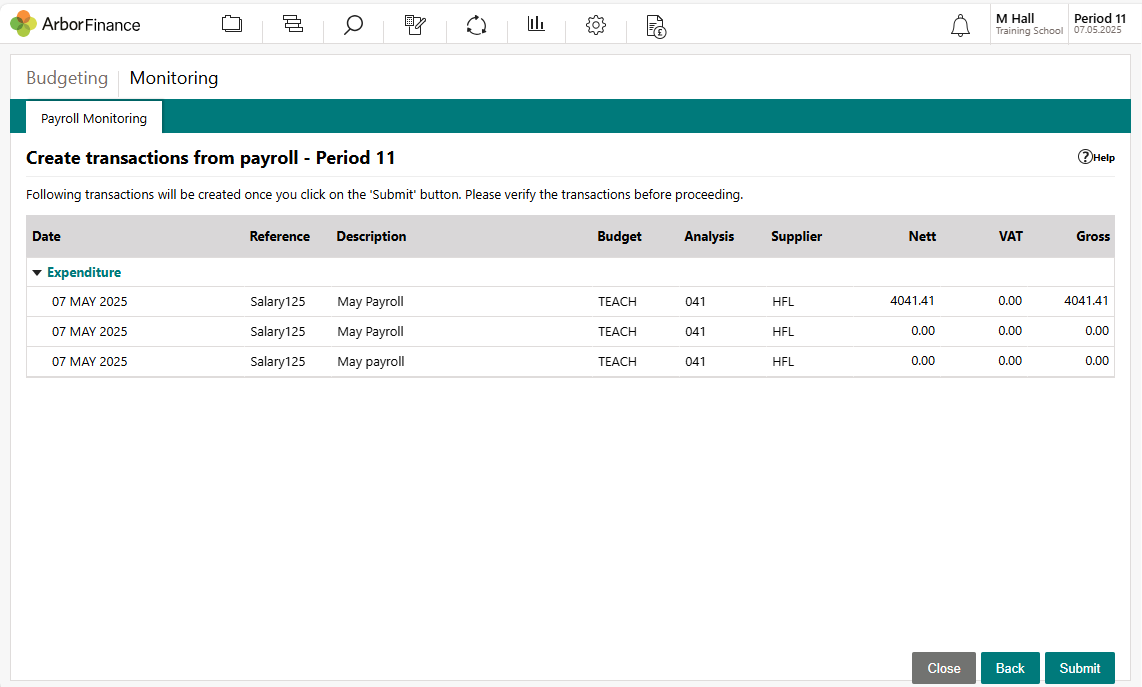Click the circular arrows cycle icon
Image resolution: width=1142 pixels, height=687 pixels.
tap(476, 25)
